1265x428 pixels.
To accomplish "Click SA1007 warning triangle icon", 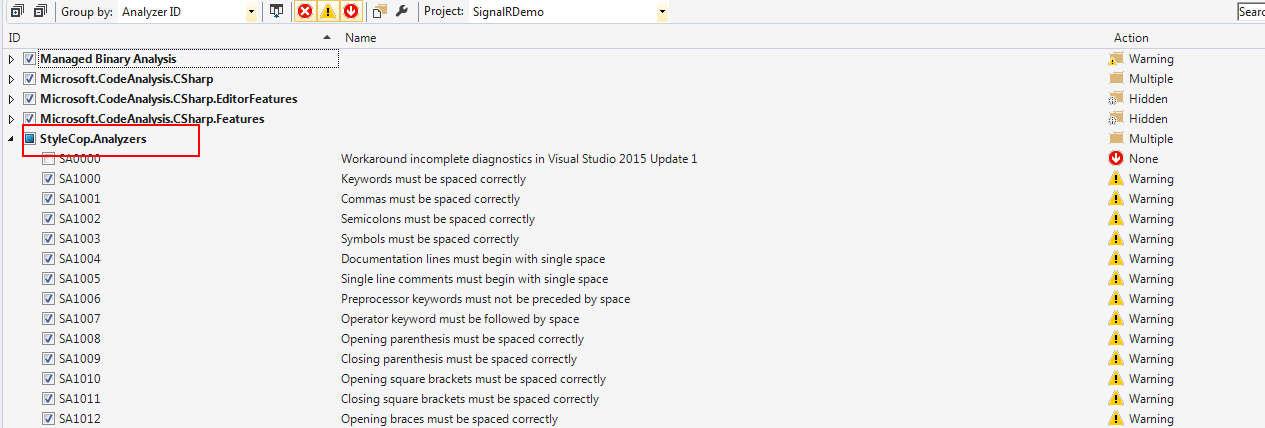I will pyautogui.click(x=1116, y=319).
